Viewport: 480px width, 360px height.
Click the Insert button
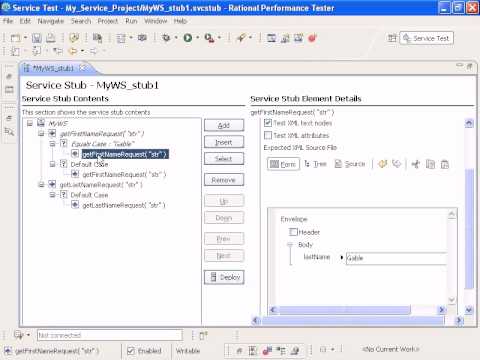tap(224, 142)
